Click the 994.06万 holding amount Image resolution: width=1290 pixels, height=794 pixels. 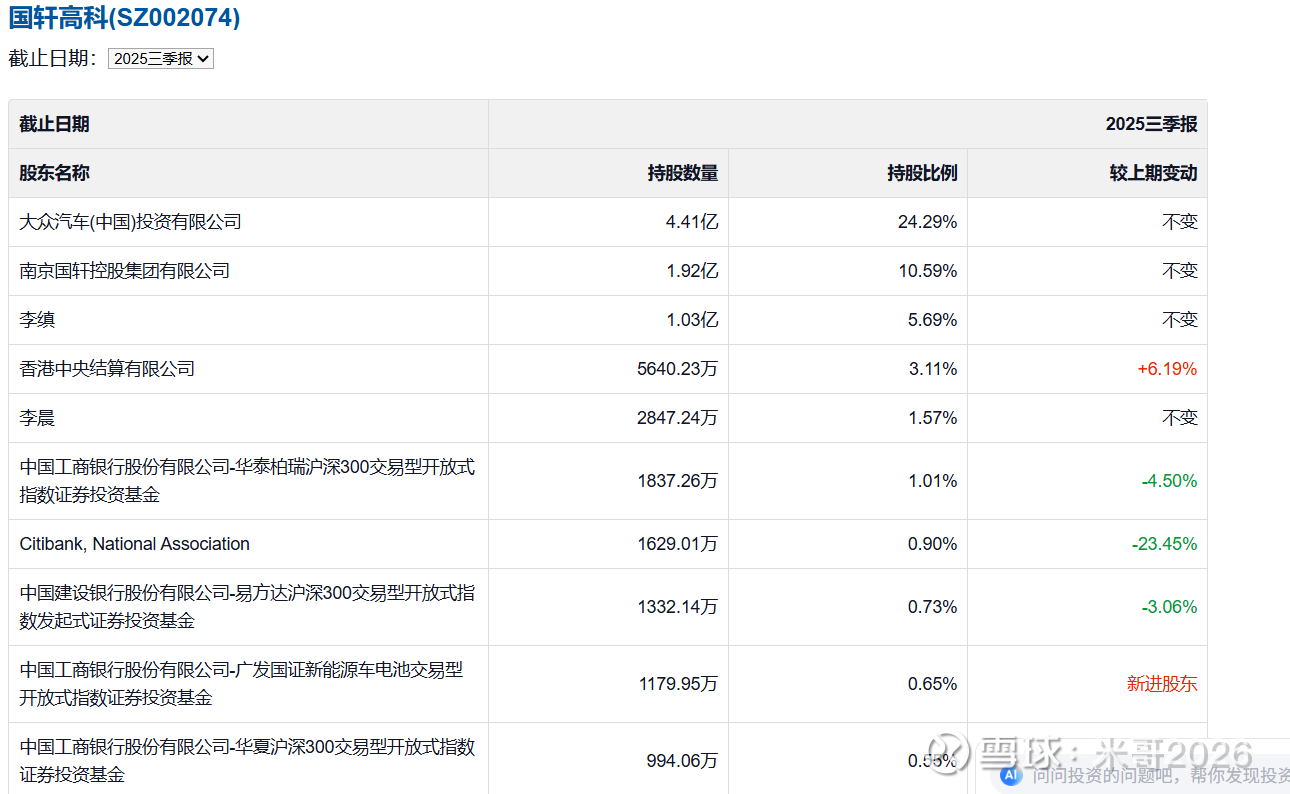pyautogui.click(x=682, y=761)
